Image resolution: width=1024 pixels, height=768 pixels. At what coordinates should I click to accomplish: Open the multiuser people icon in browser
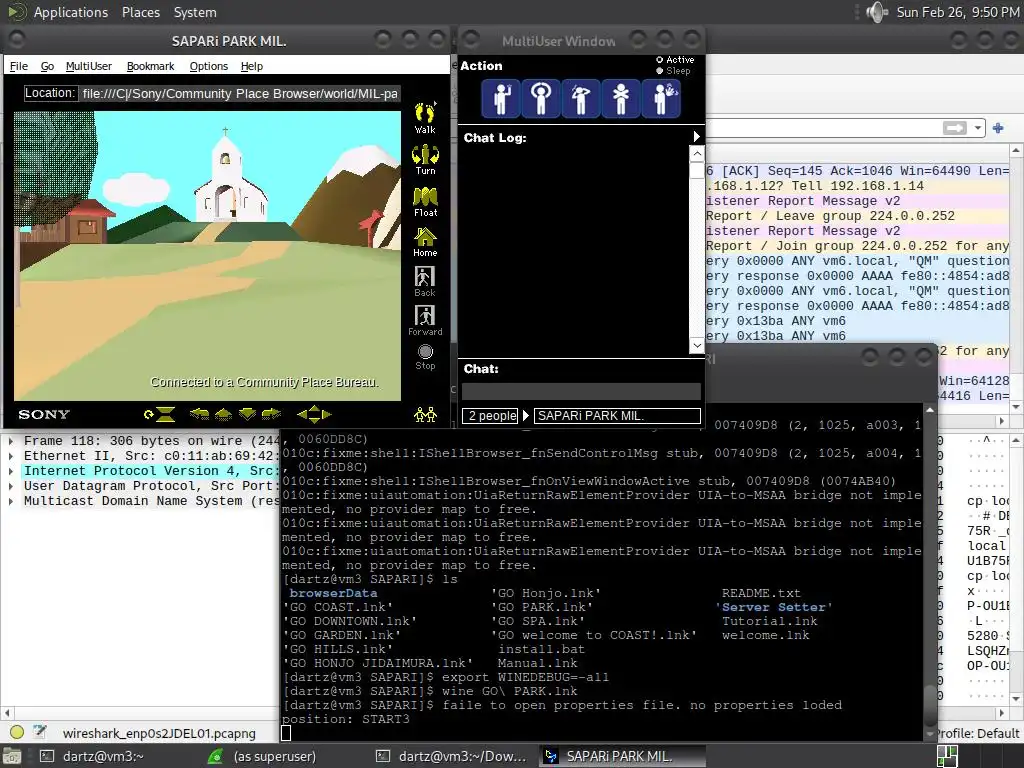point(425,414)
